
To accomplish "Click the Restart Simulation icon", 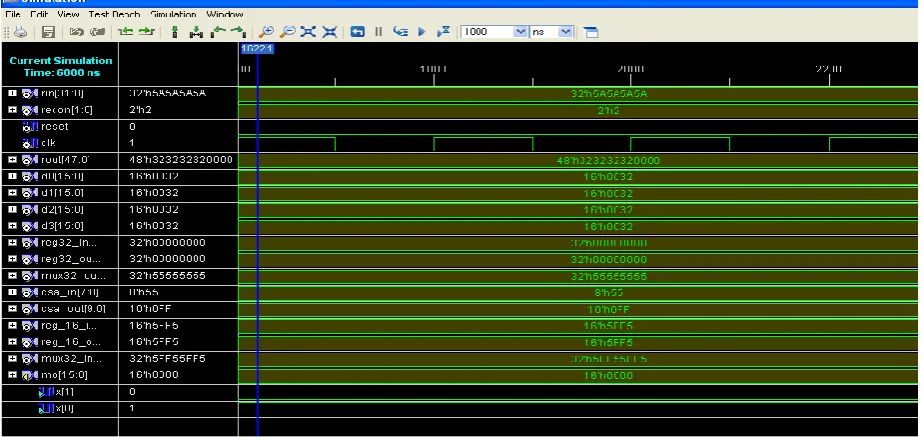I will 357,32.
